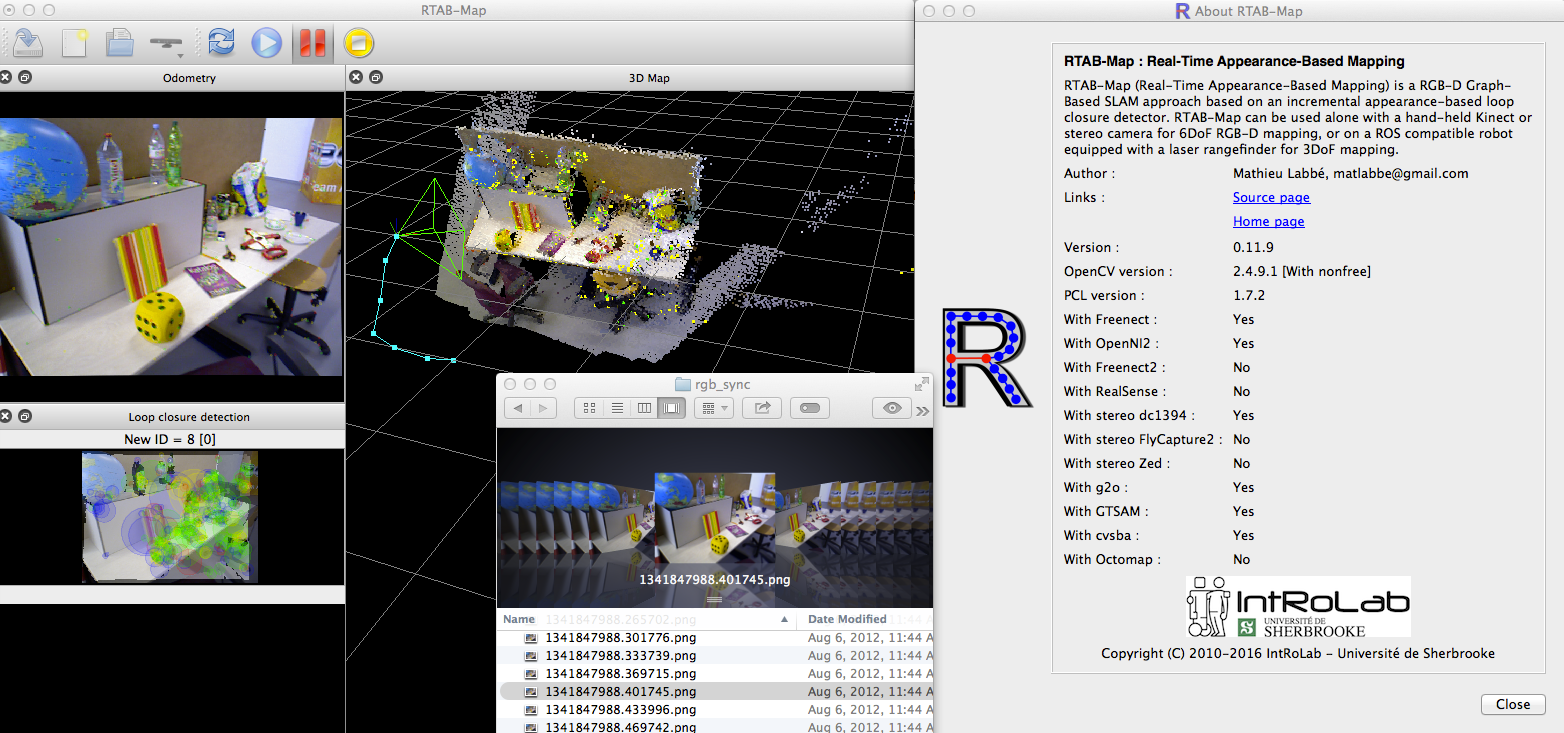Stop mapping with the yellow stop button

[x=358, y=42]
